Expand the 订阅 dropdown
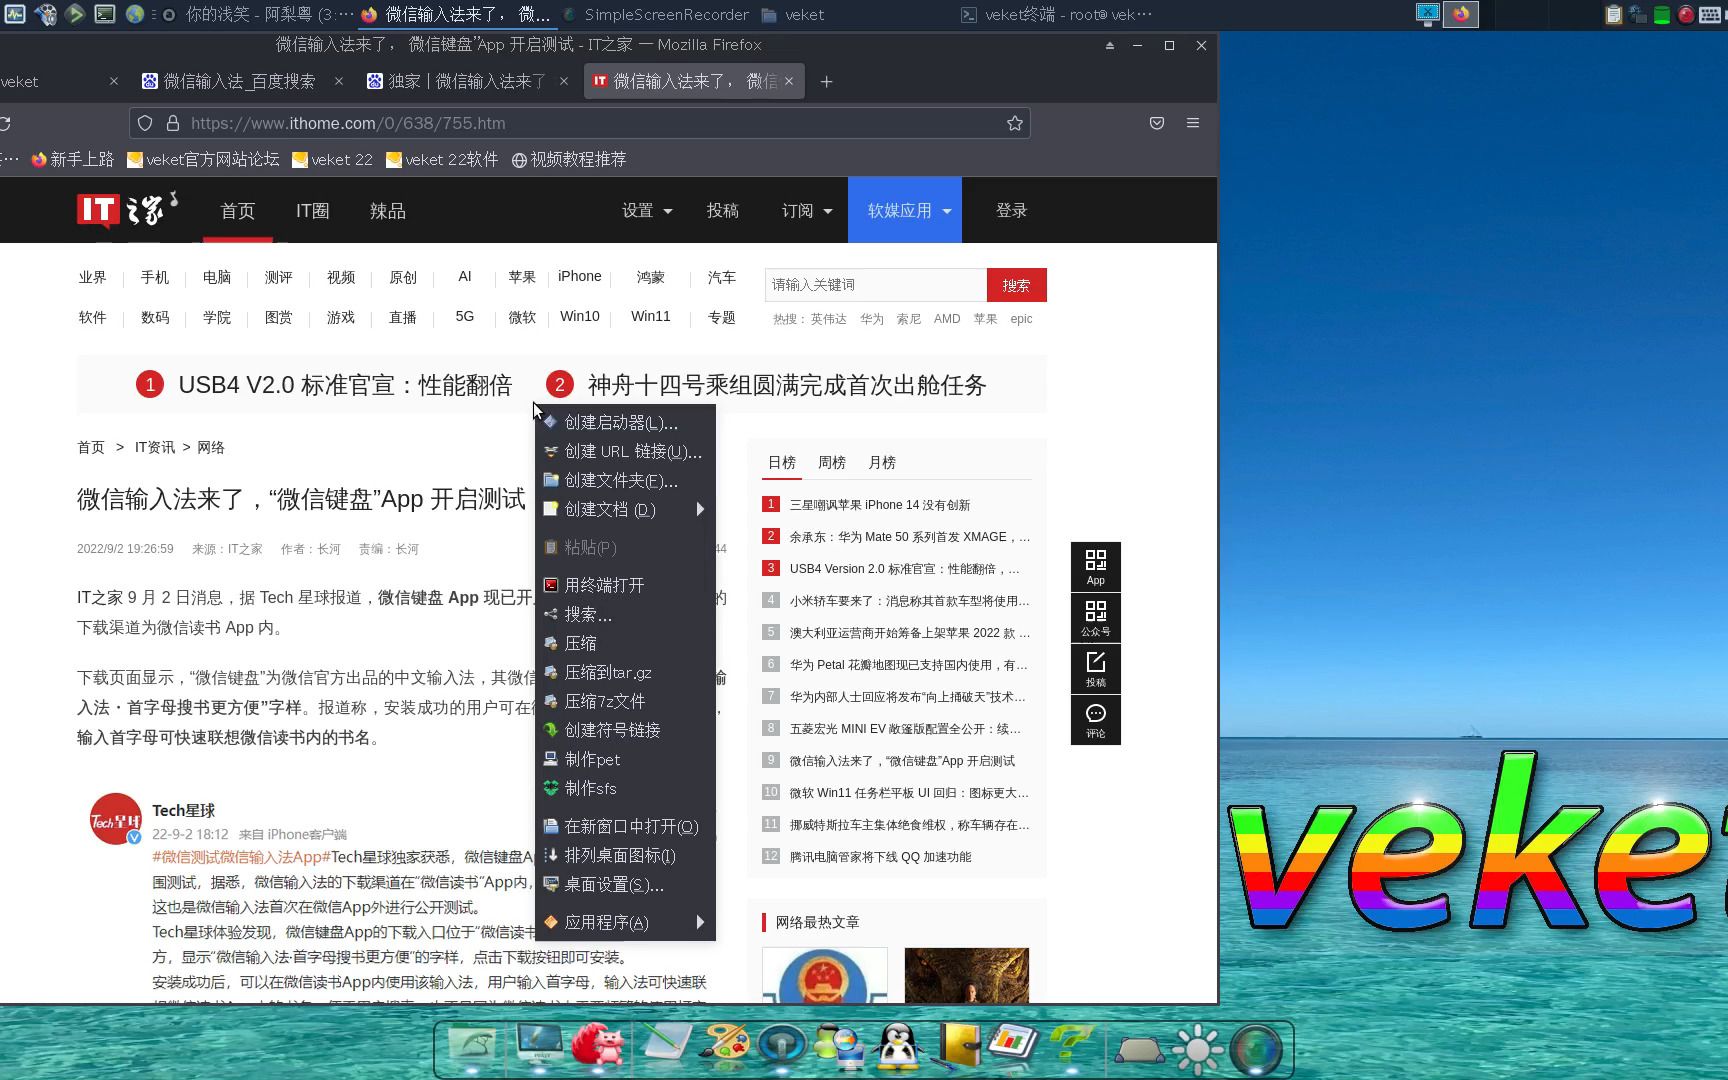This screenshot has width=1728, height=1080. point(807,210)
